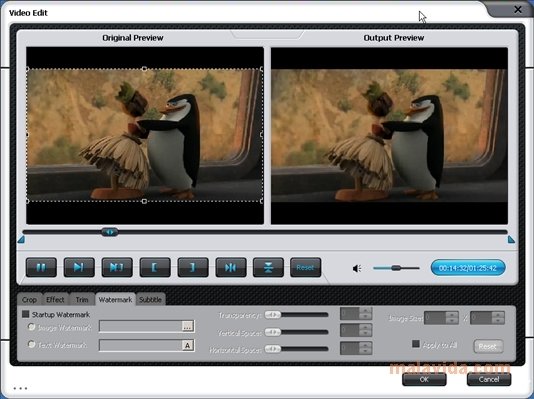
Task: Enable the Startup Watermark checkbox
Action: [26, 314]
